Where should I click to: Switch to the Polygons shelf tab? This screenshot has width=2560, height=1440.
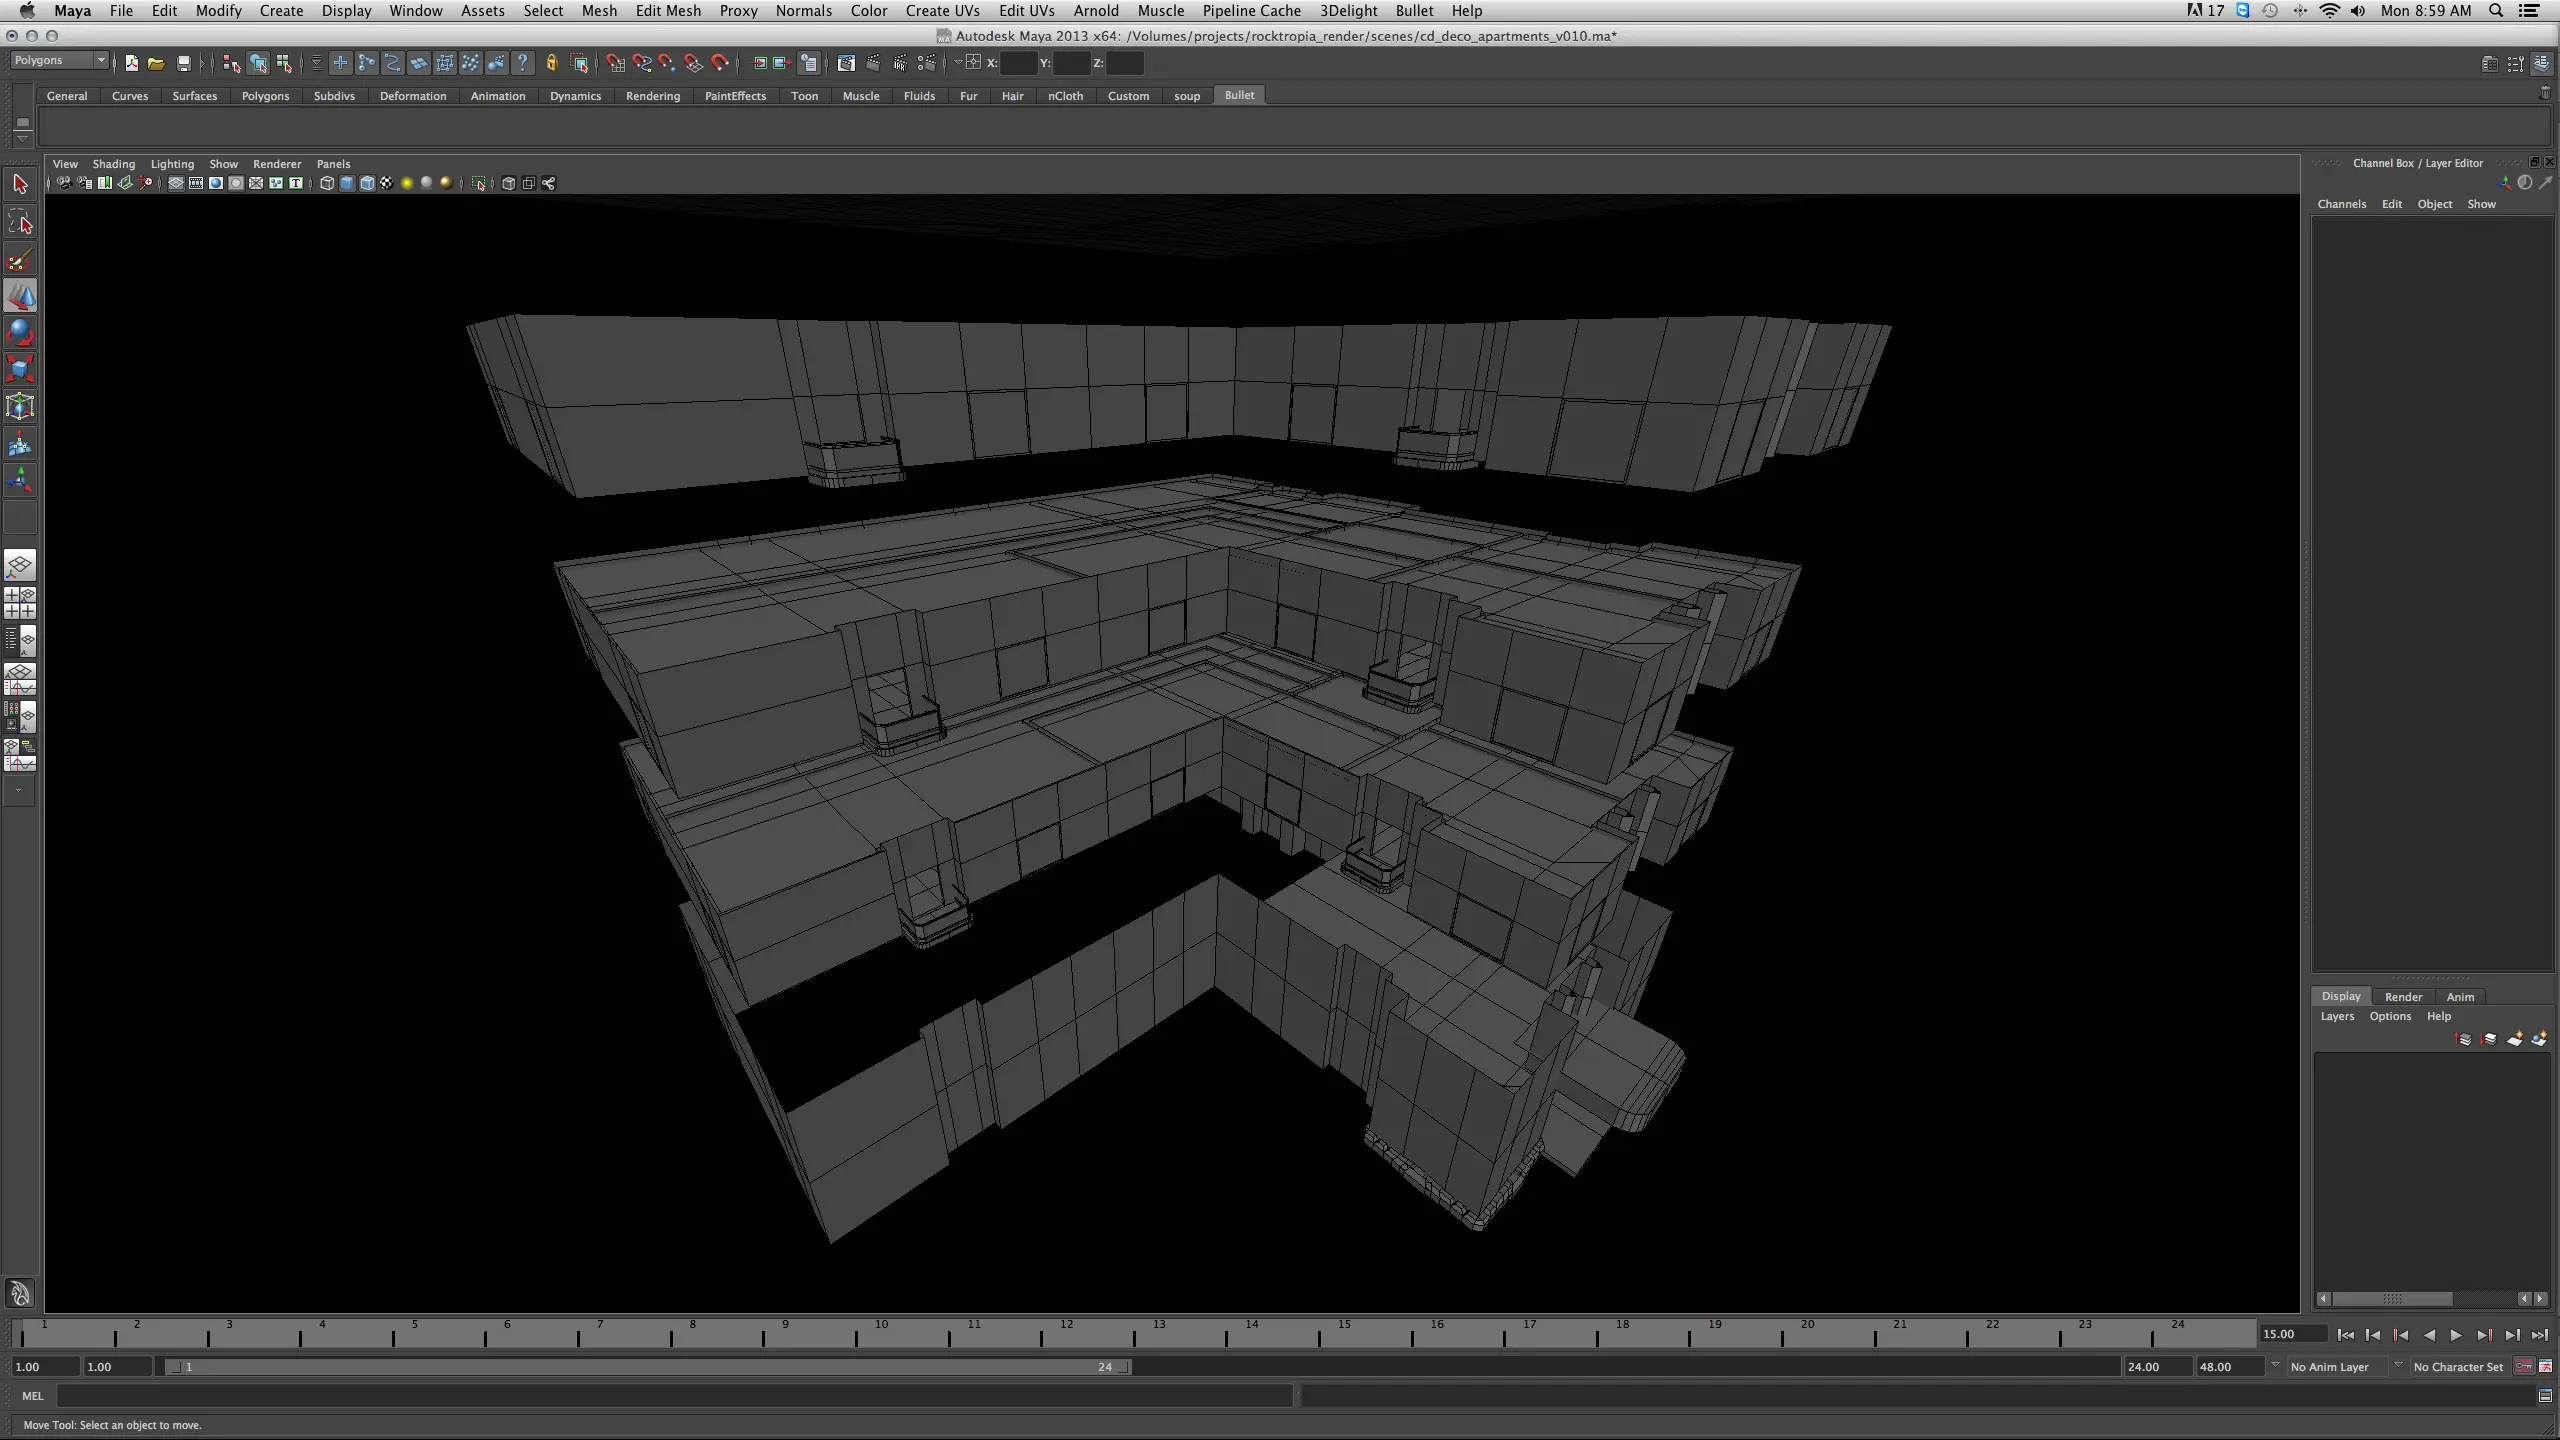point(265,96)
